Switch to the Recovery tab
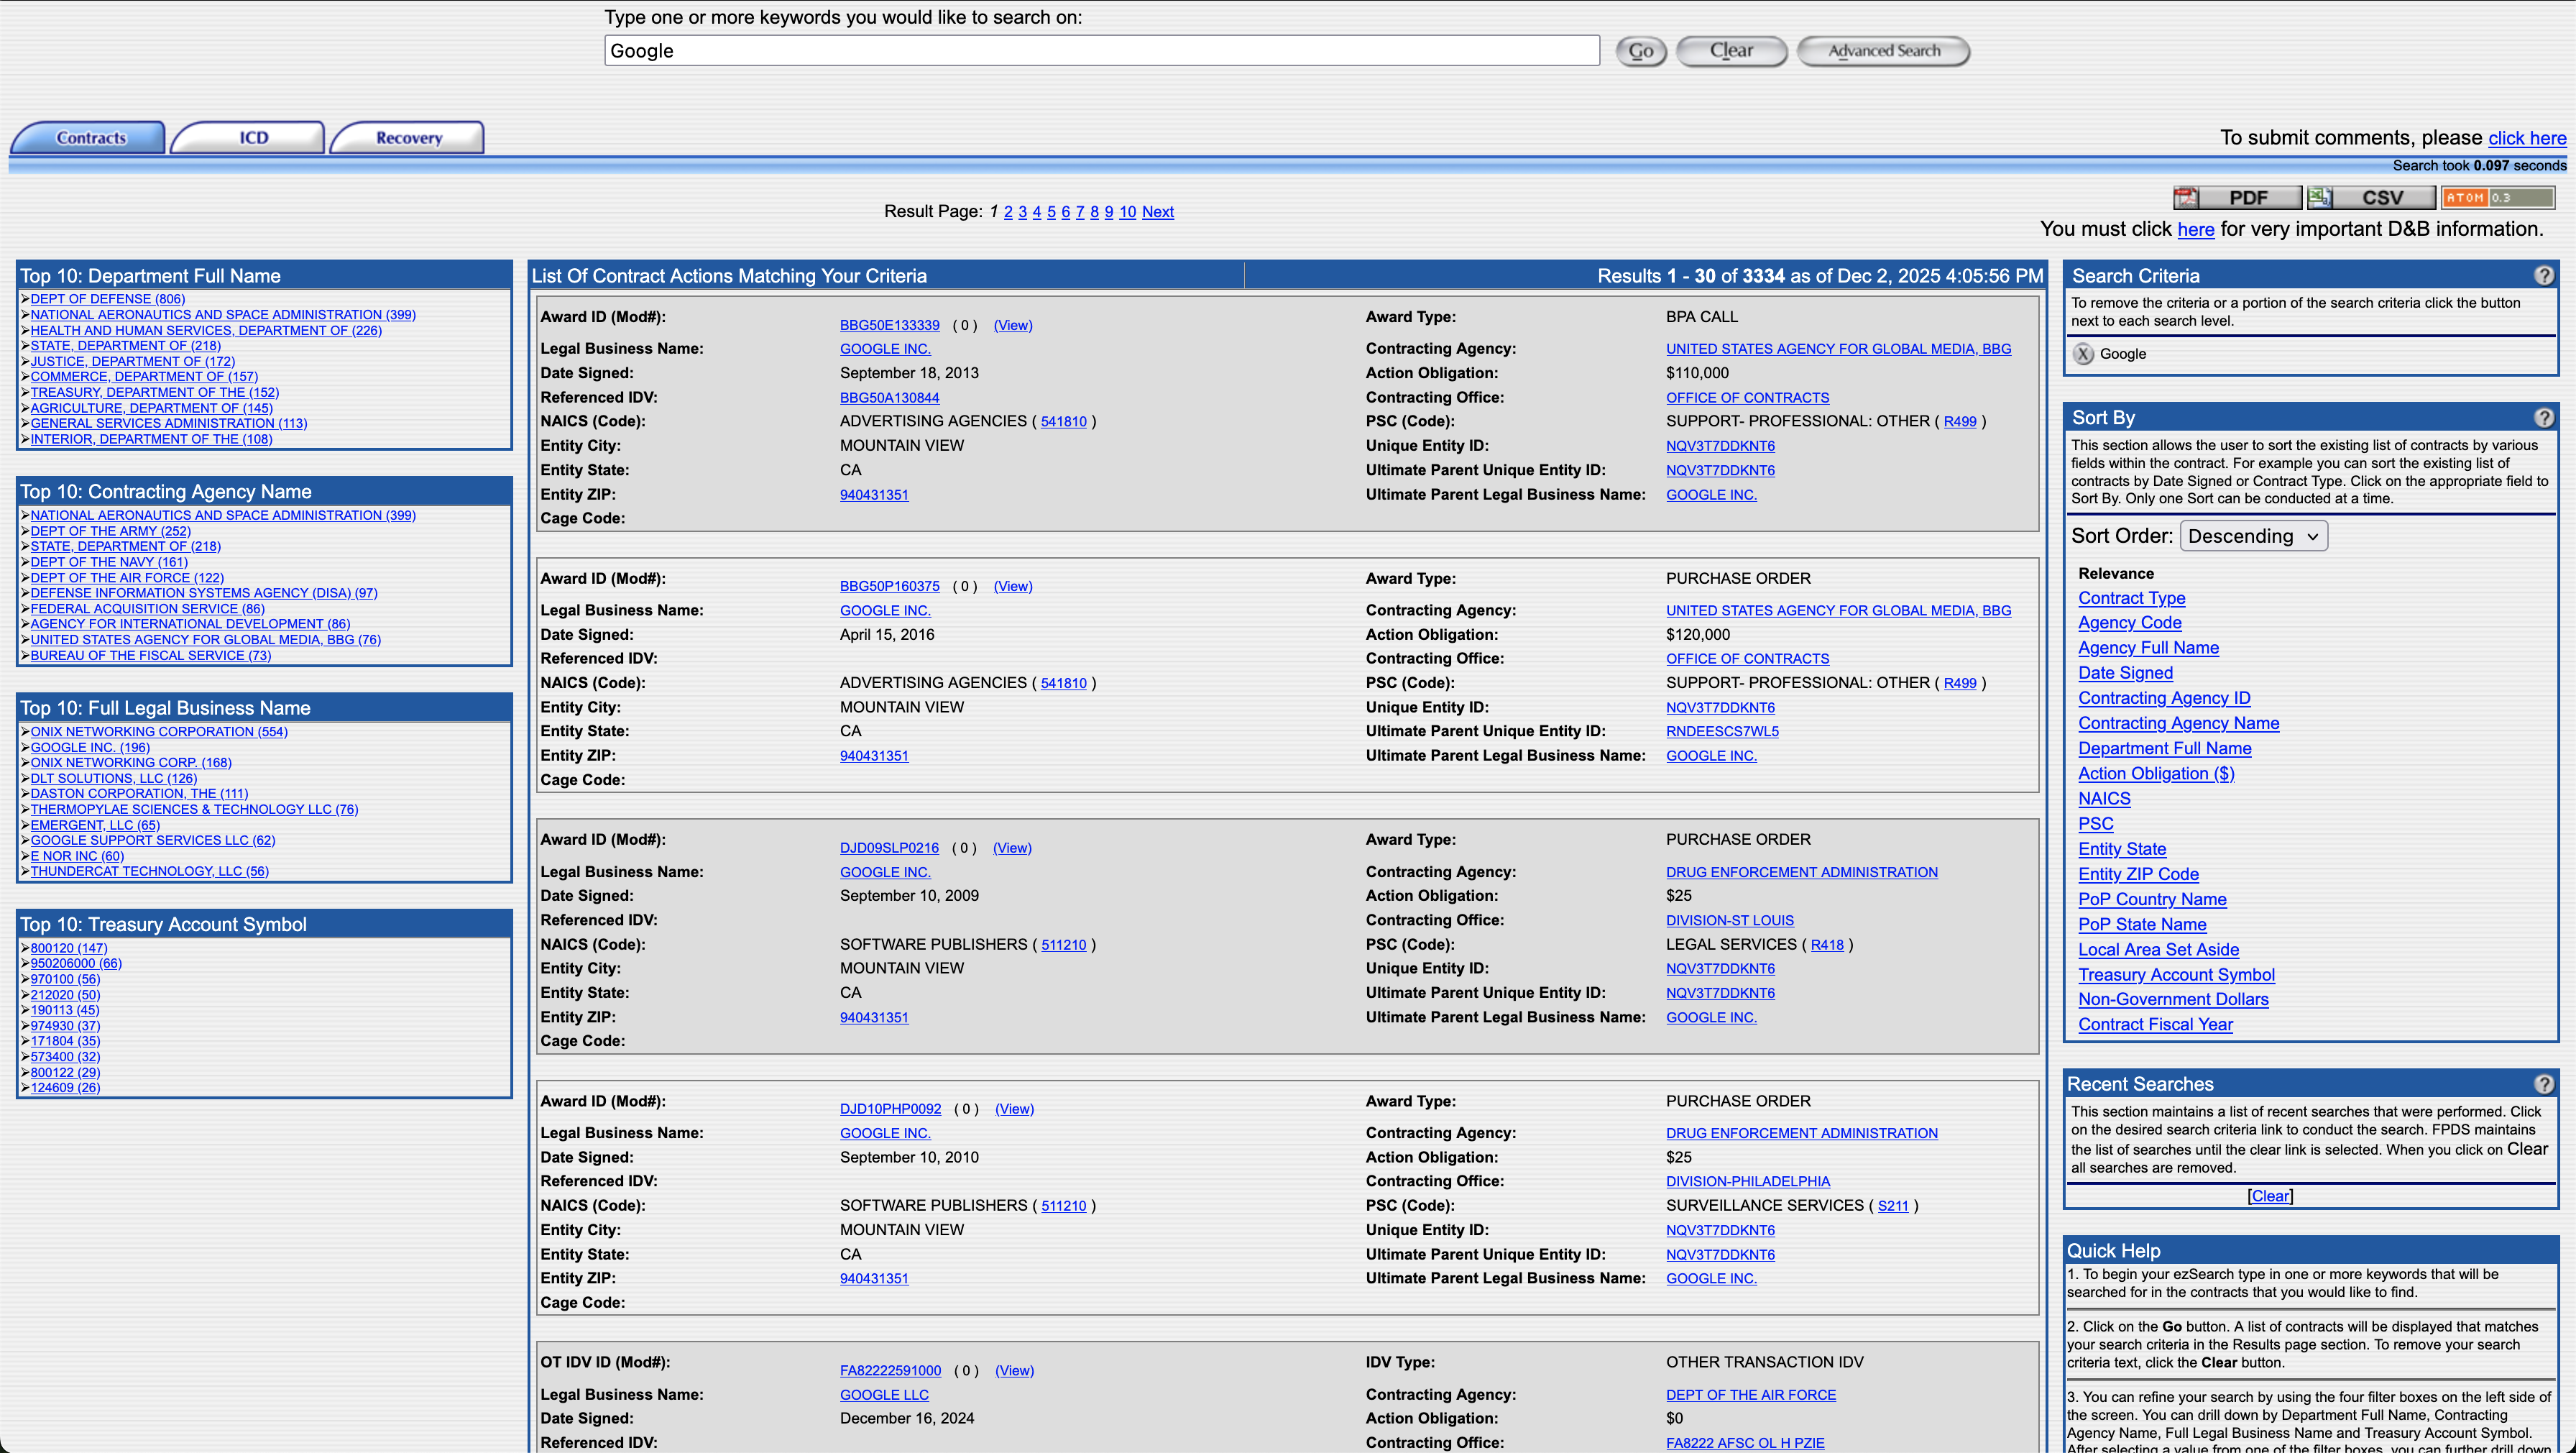 [407, 137]
